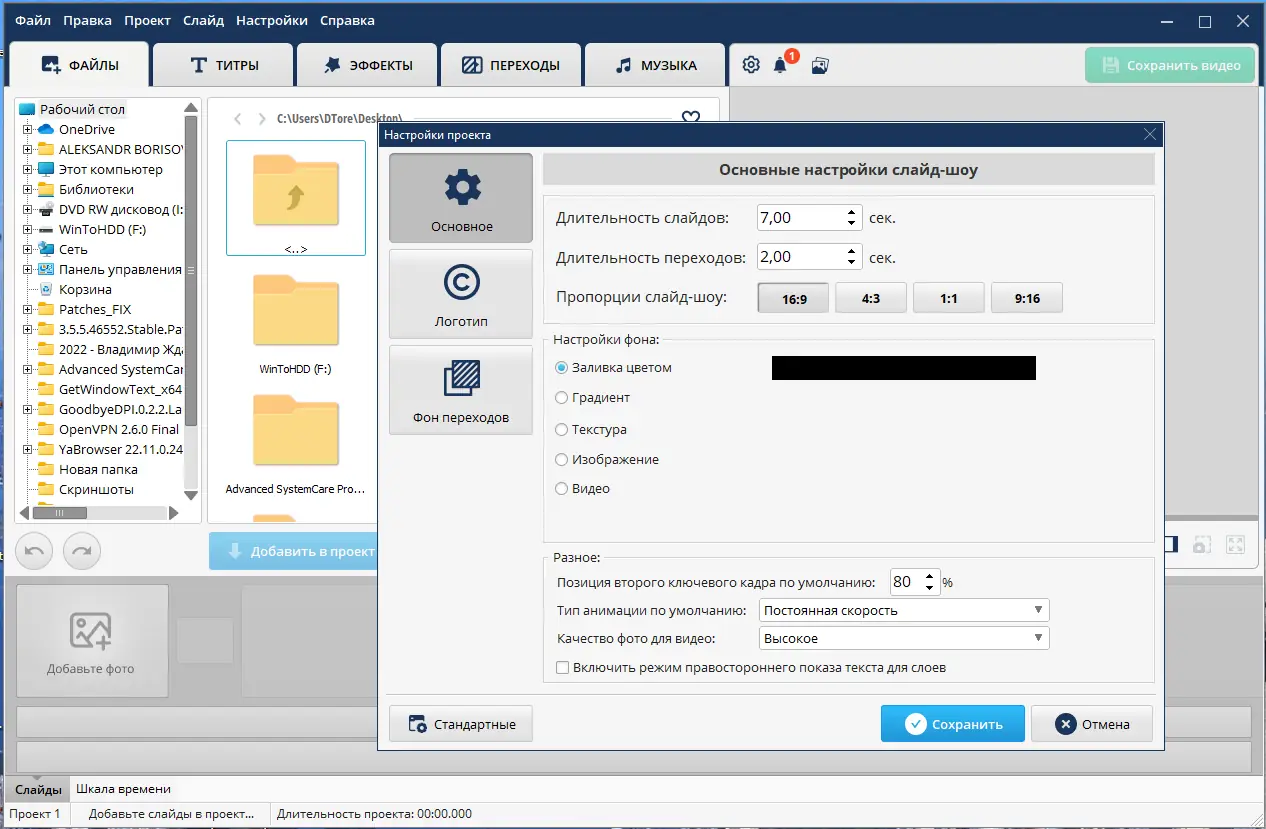The height and width of the screenshot is (829, 1266).
Task: Click the Отмена button
Action: (x=1092, y=724)
